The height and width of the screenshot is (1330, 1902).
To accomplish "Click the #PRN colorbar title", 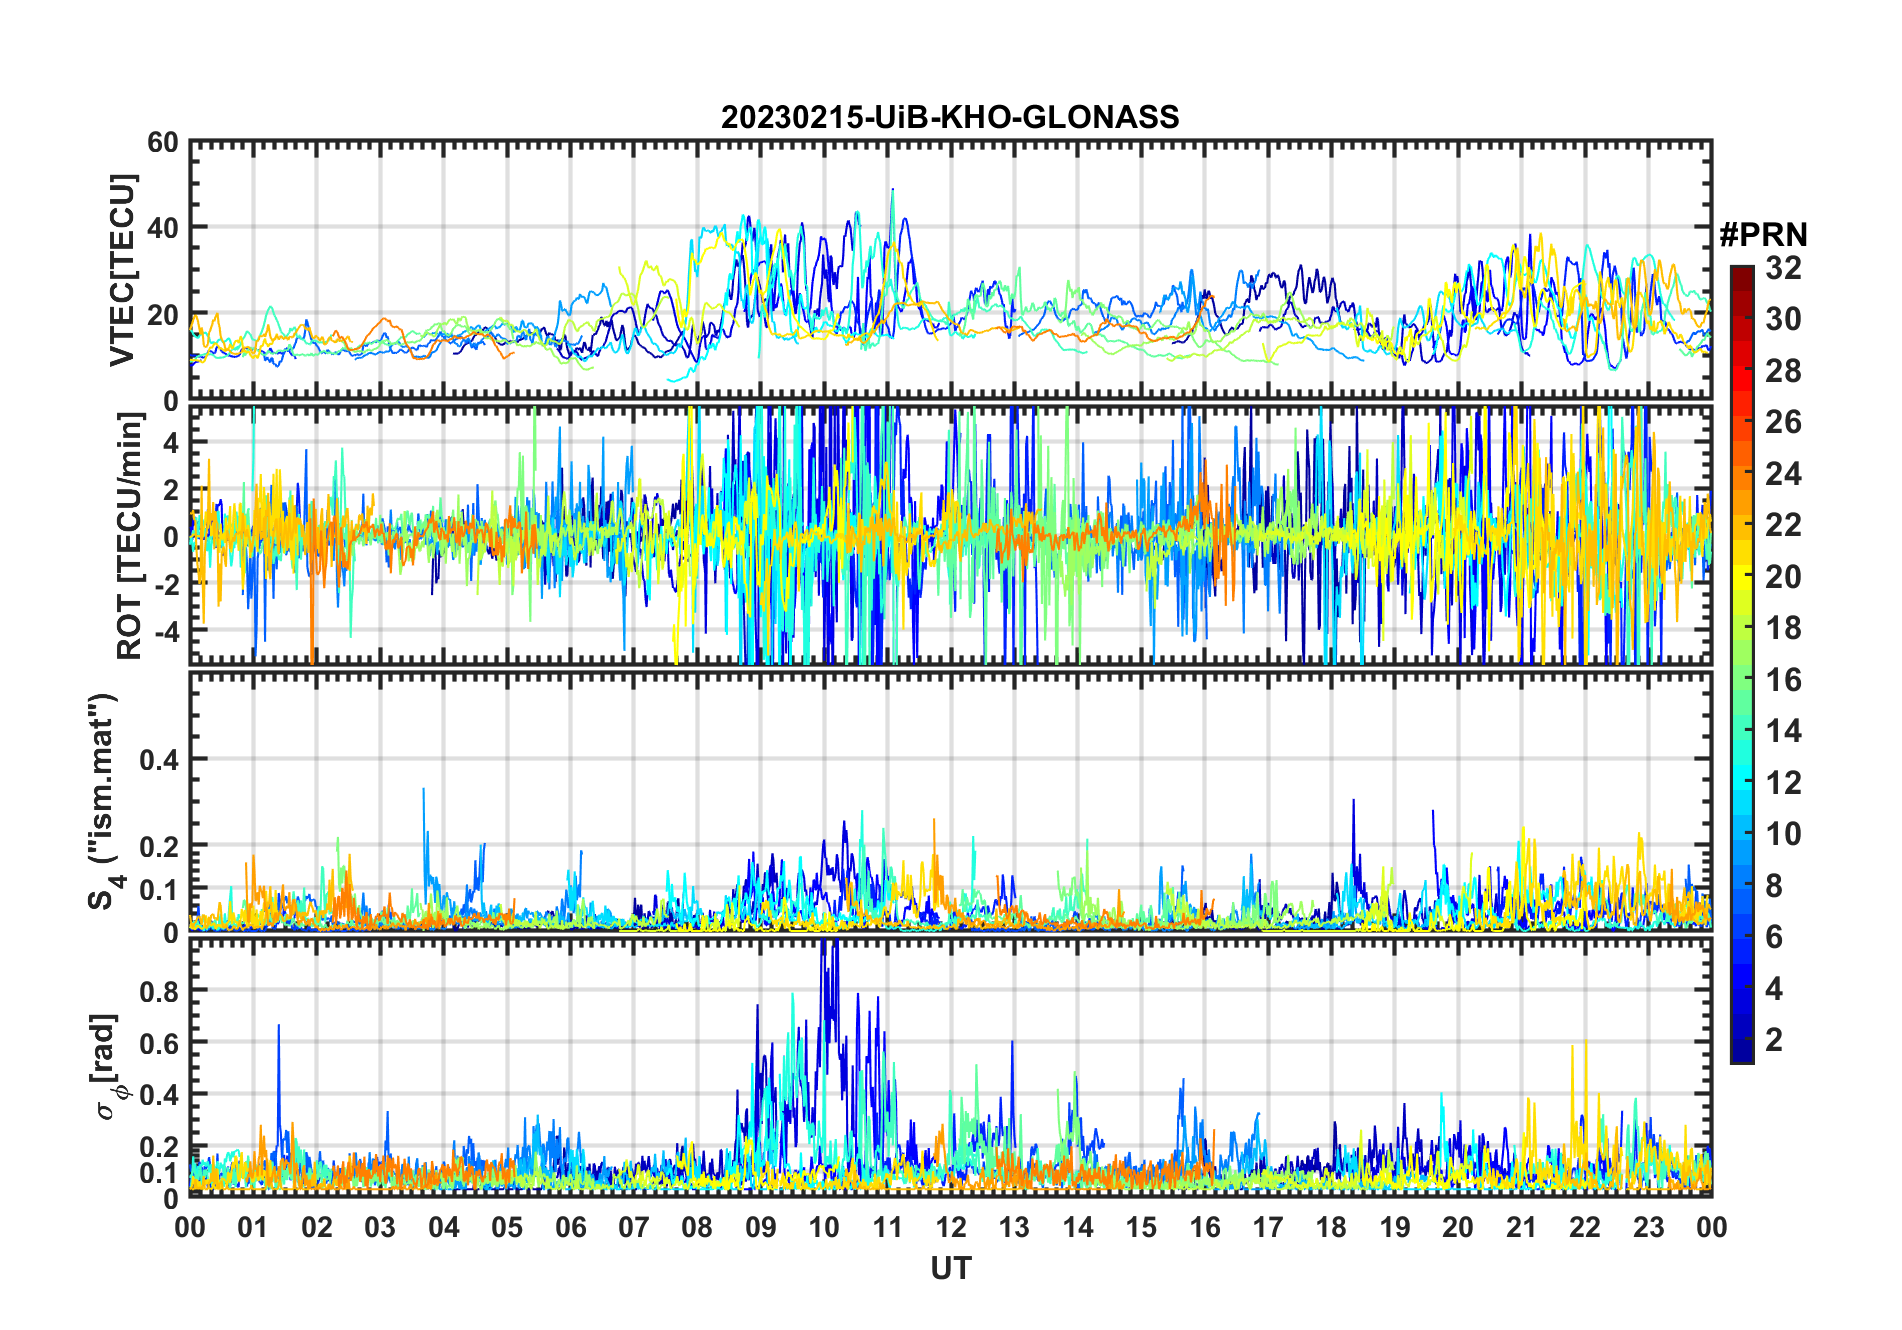I will [1763, 235].
